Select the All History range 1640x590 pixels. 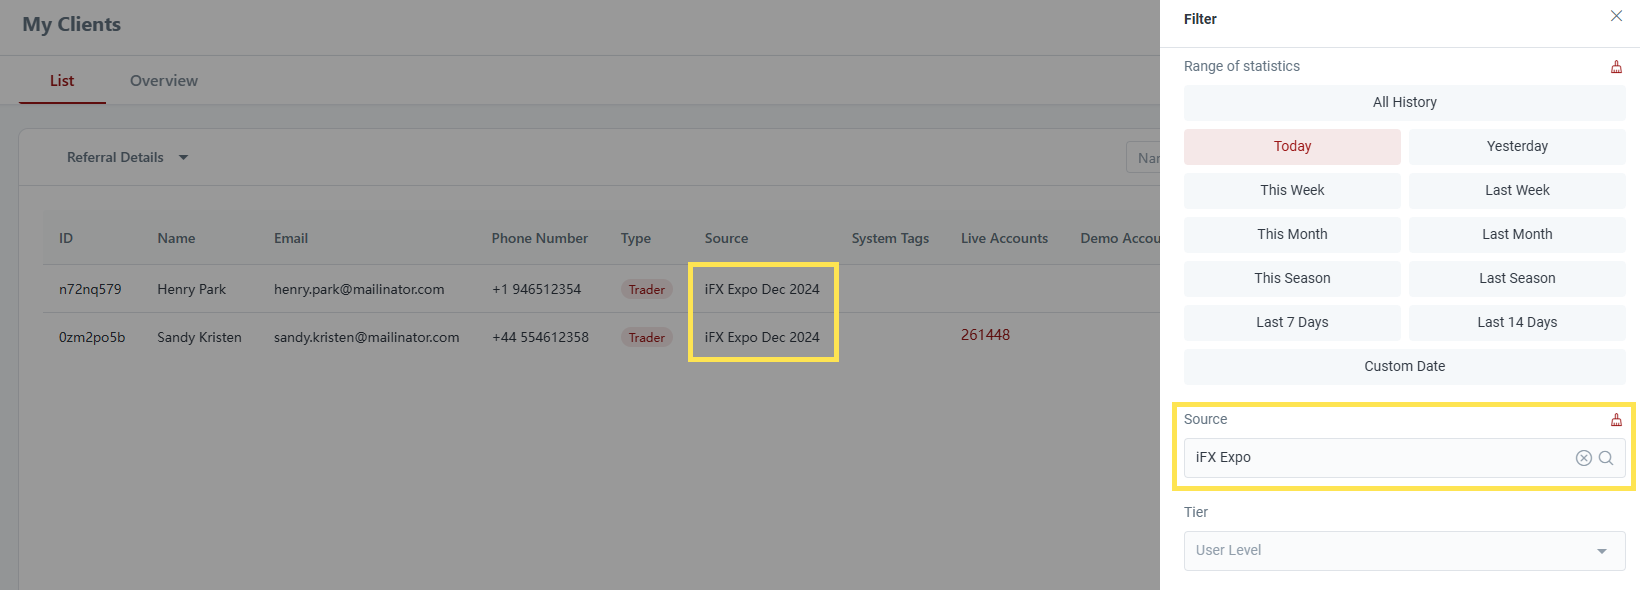coord(1404,102)
